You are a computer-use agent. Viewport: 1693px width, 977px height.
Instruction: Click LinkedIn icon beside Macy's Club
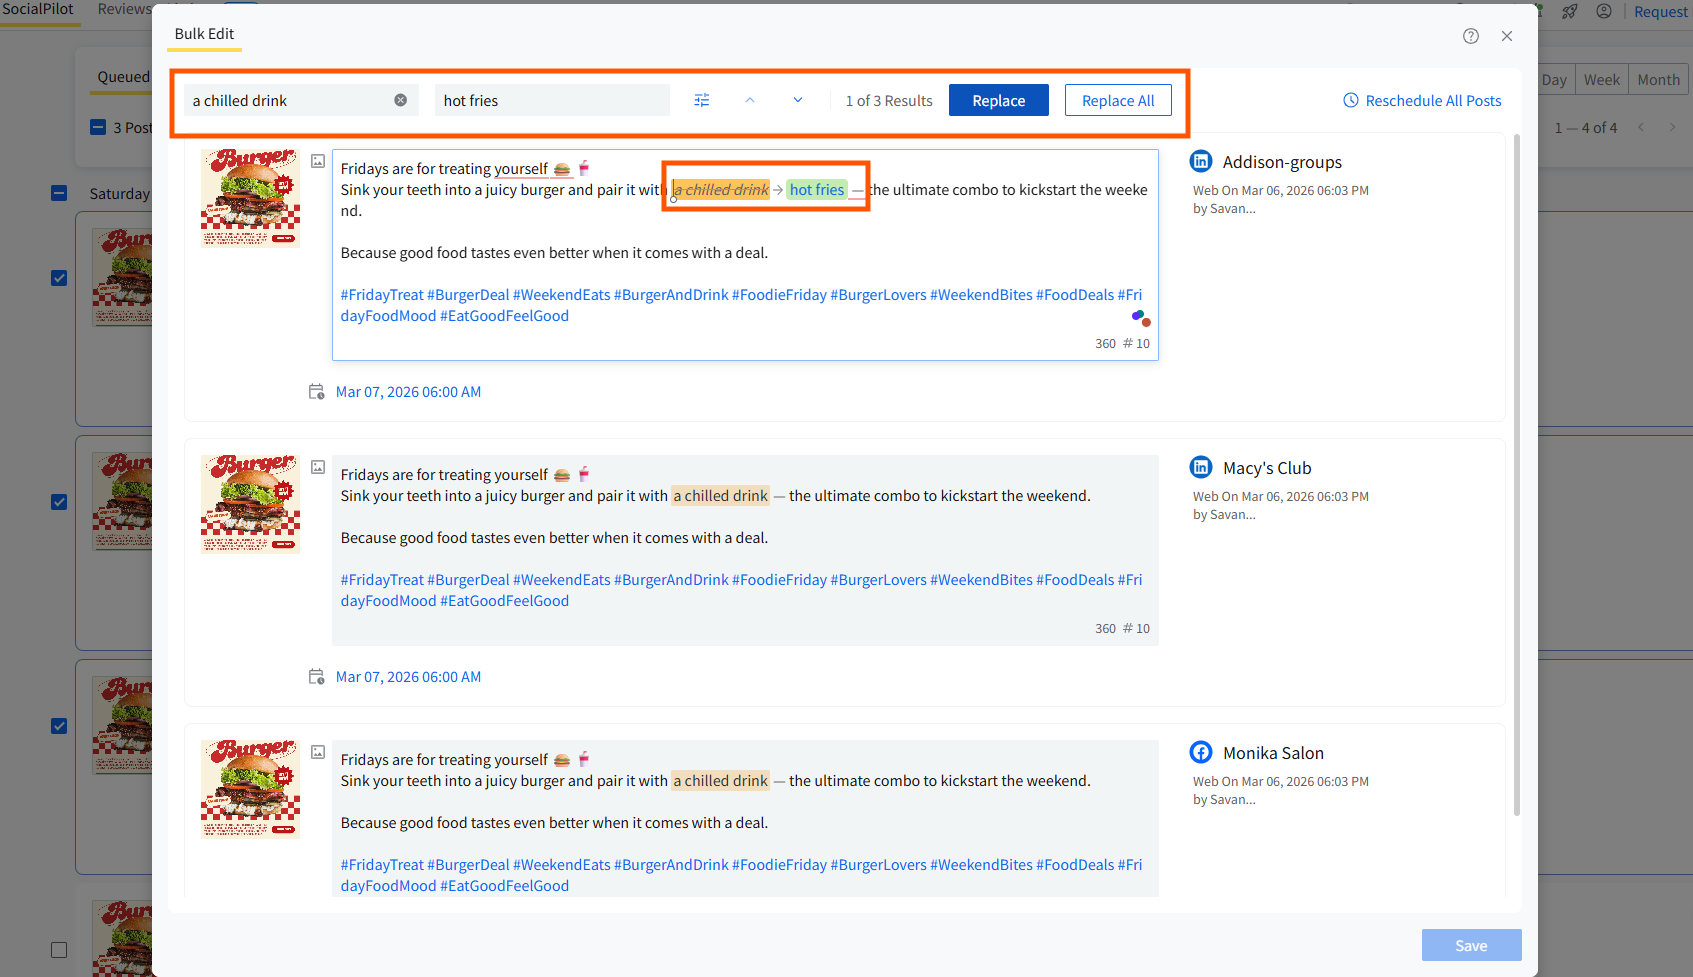click(1201, 467)
